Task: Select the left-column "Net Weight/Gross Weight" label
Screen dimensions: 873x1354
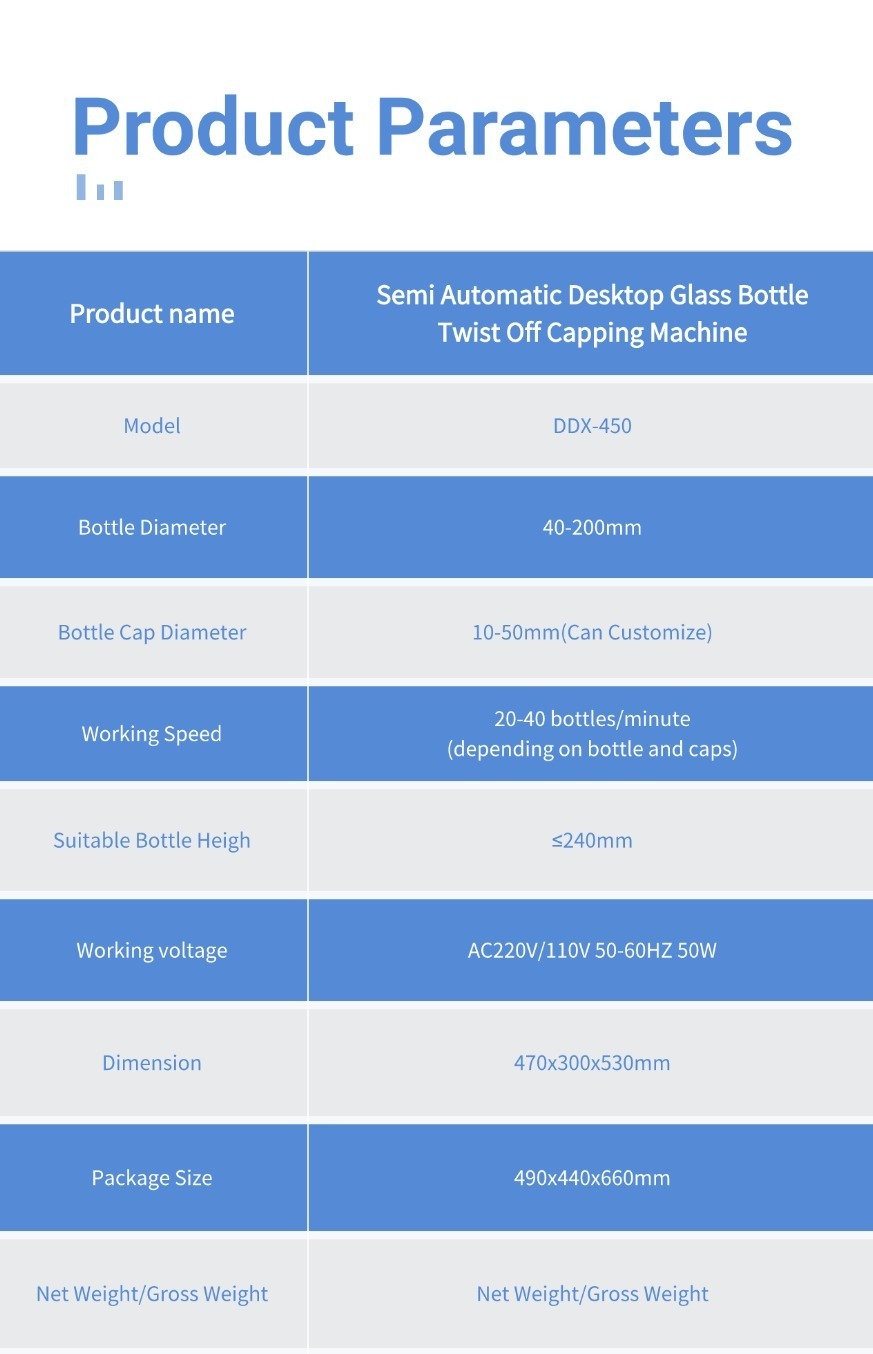Action: pyautogui.click(x=152, y=1294)
